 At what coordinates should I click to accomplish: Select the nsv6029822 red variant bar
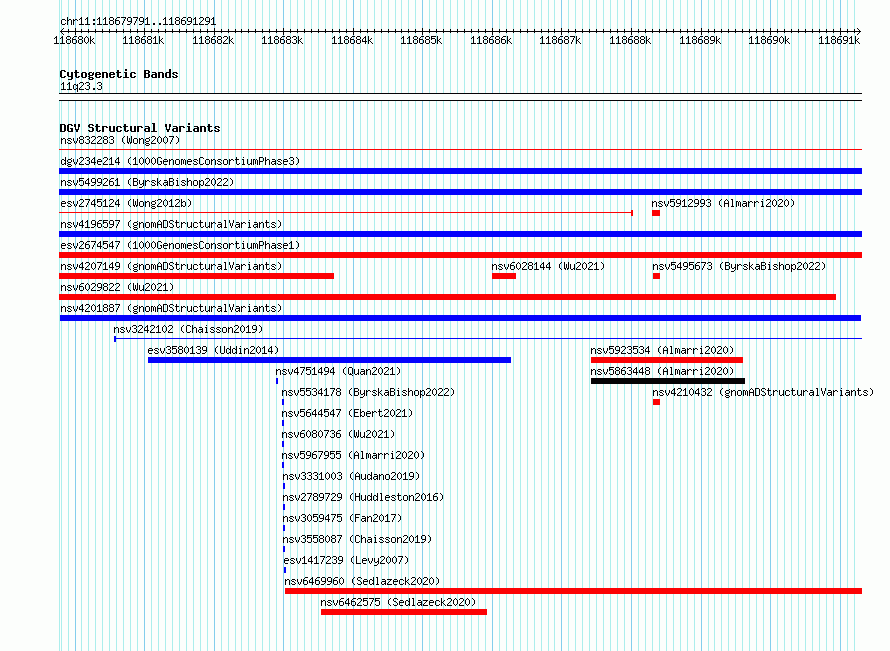[x=447, y=297]
